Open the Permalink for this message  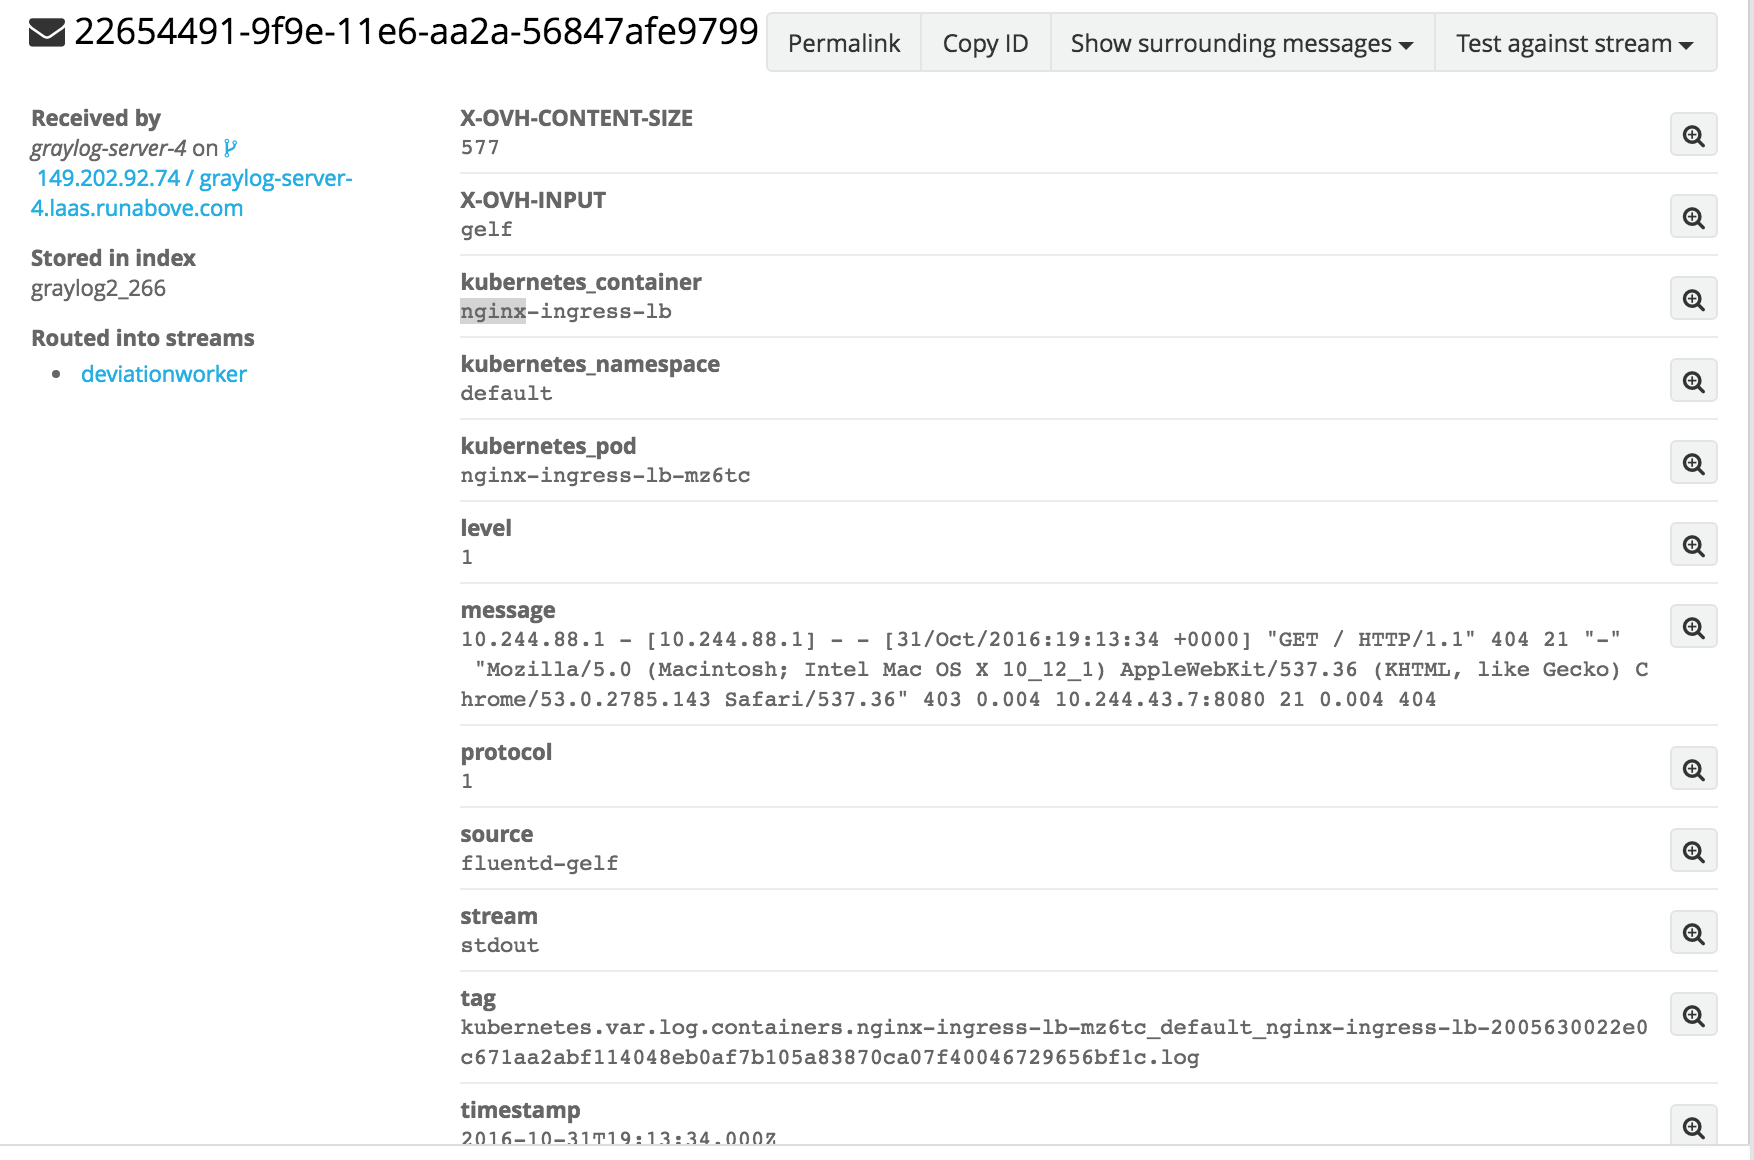point(844,43)
